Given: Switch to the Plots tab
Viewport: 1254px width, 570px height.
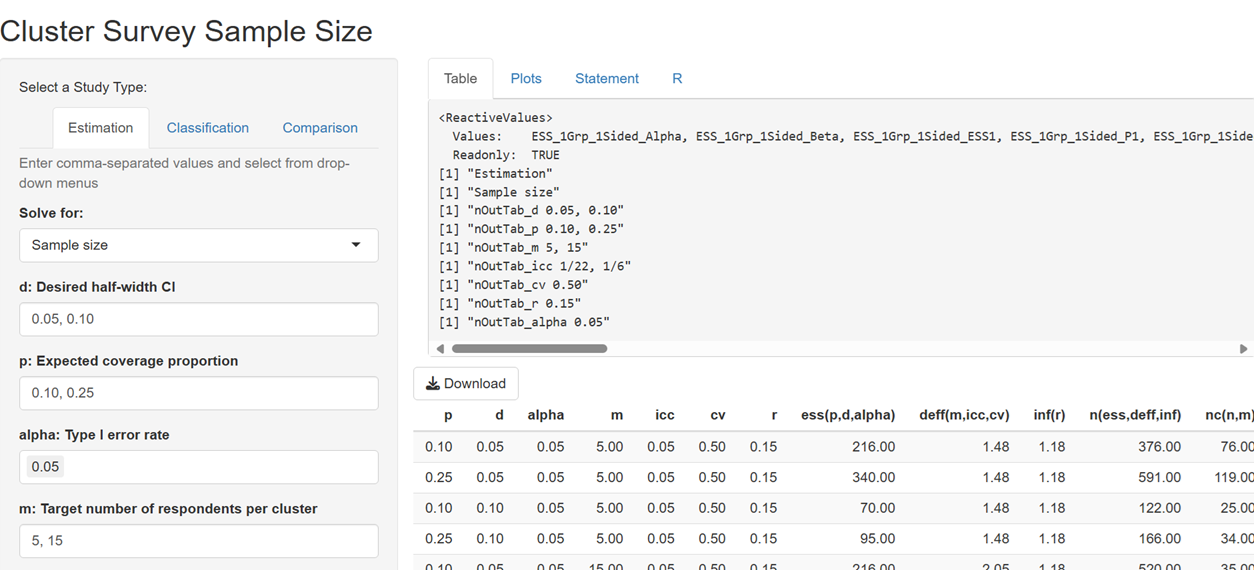Looking at the screenshot, I should [x=526, y=78].
